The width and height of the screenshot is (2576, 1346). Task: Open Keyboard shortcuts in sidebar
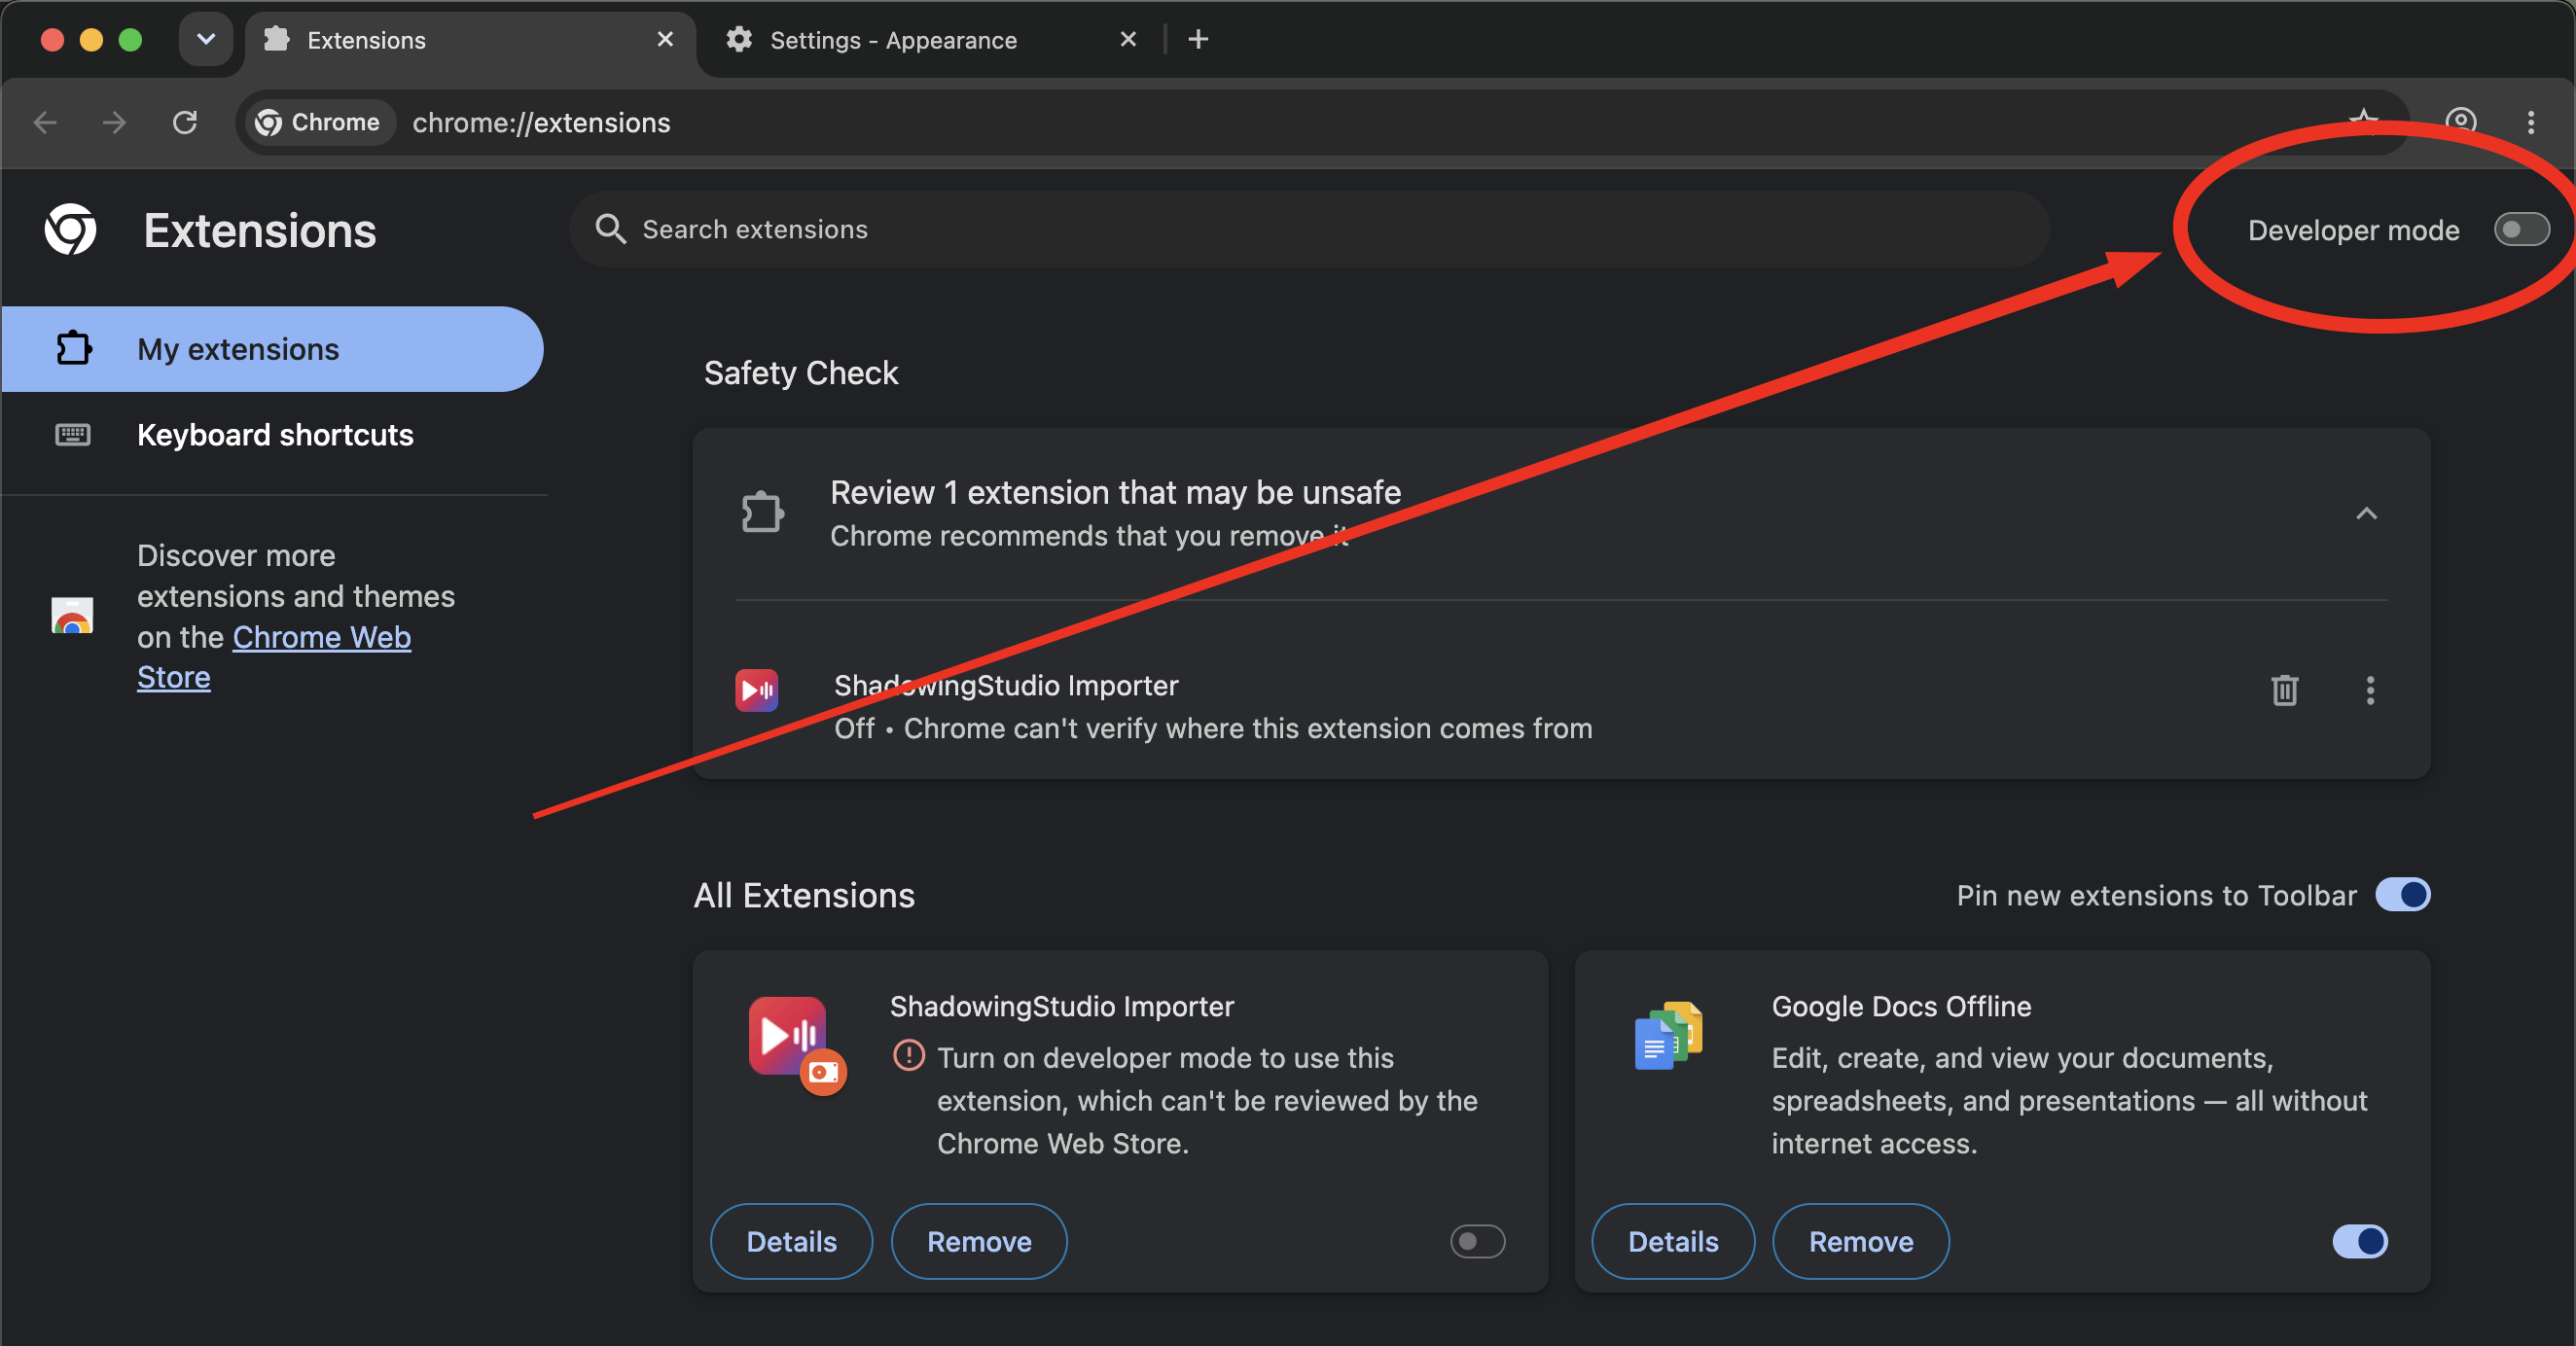point(272,435)
